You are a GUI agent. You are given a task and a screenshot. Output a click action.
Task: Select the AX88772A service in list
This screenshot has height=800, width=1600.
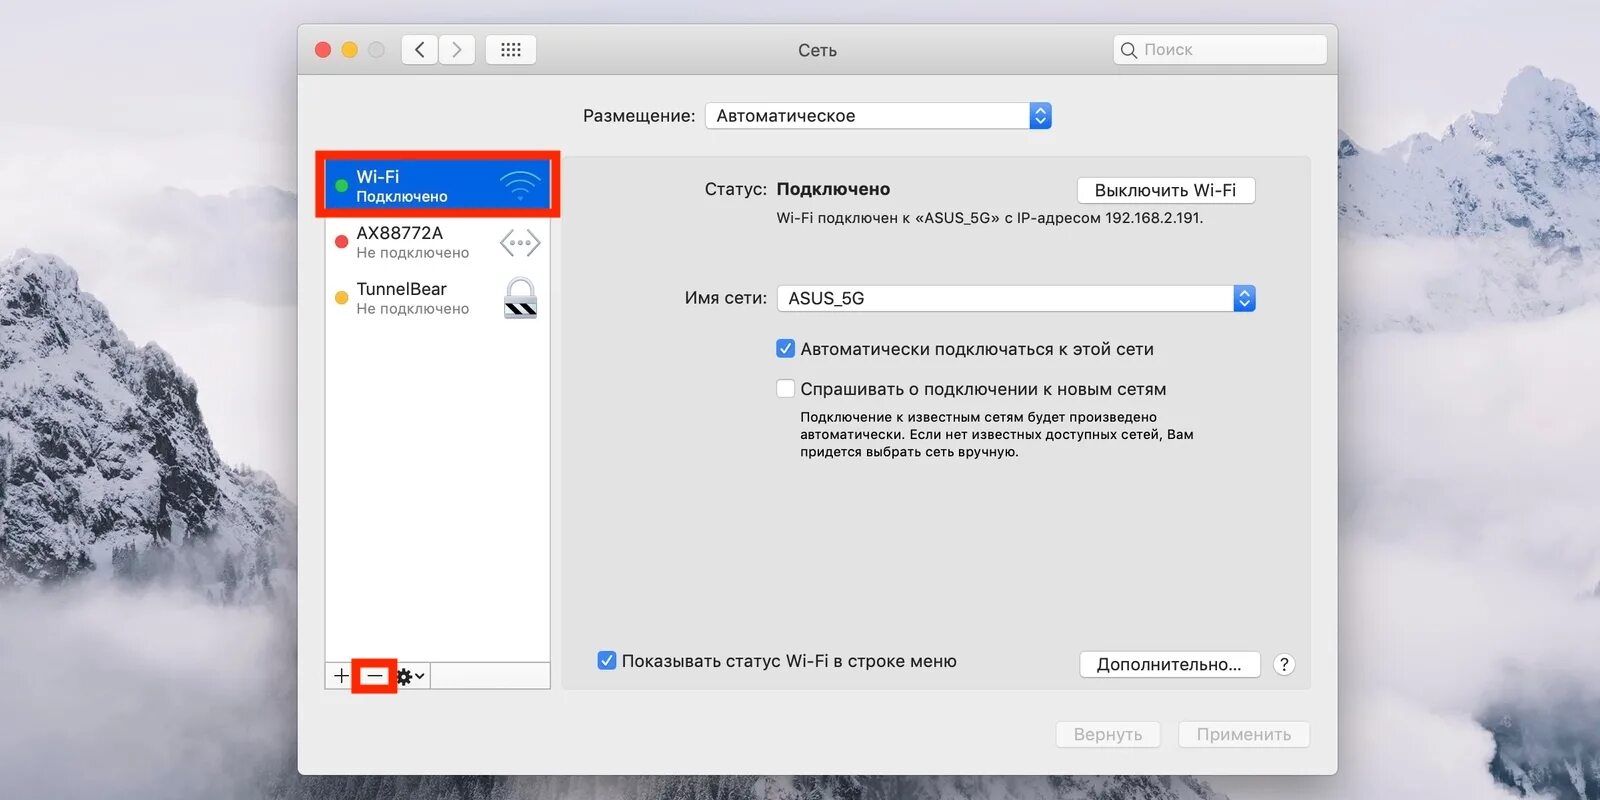click(412, 242)
